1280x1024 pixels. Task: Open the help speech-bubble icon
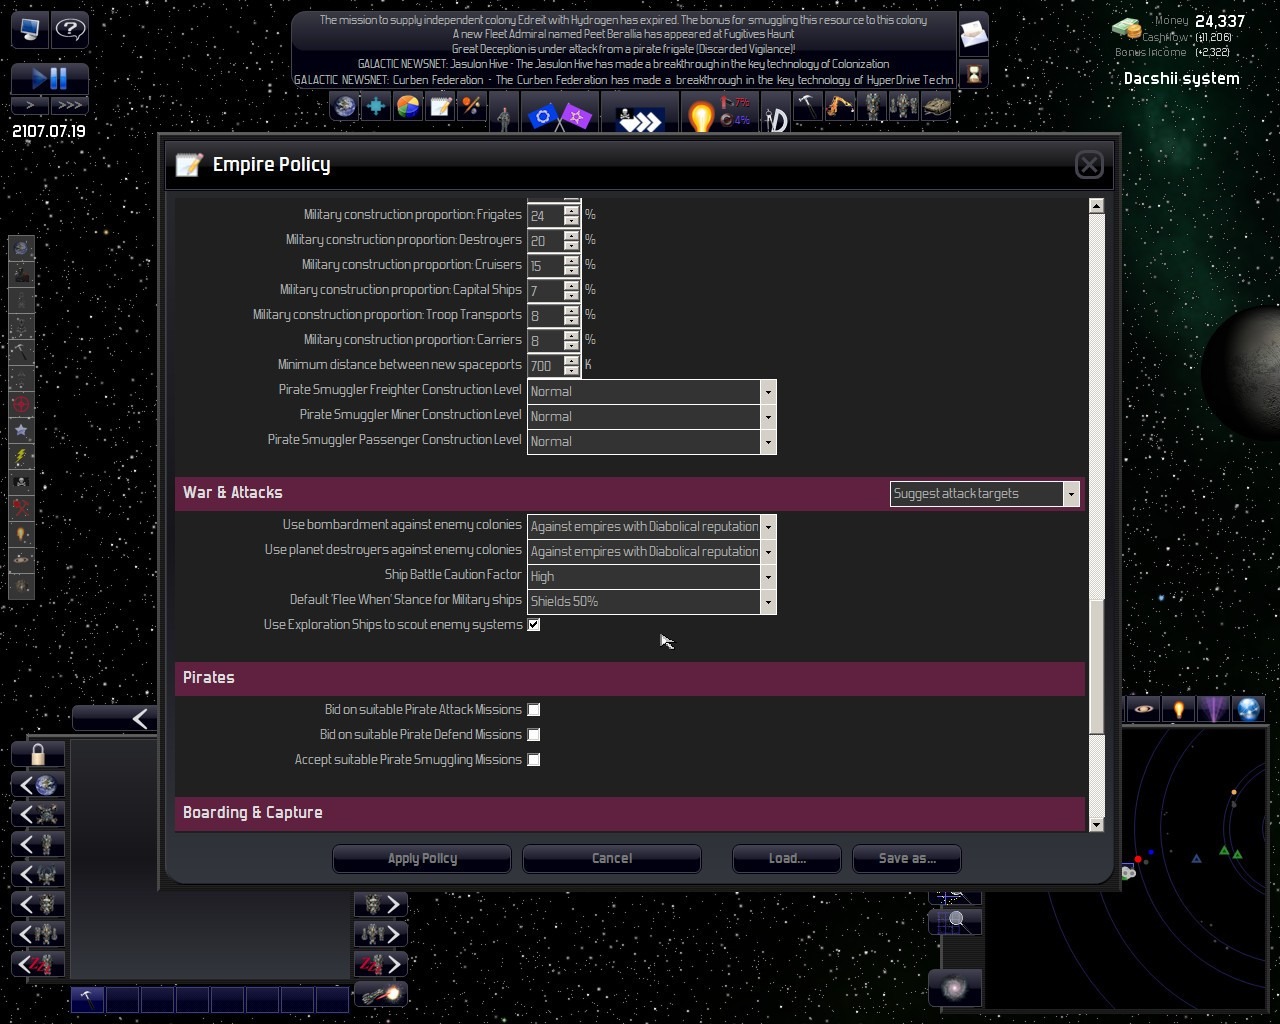click(70, 29)
